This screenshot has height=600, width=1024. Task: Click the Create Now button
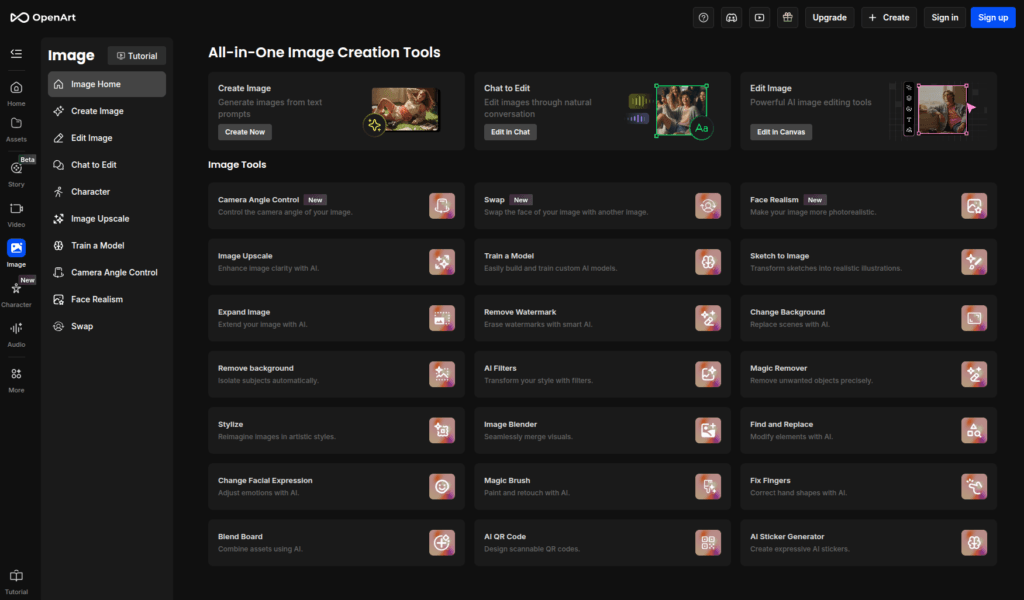point(245,132)
